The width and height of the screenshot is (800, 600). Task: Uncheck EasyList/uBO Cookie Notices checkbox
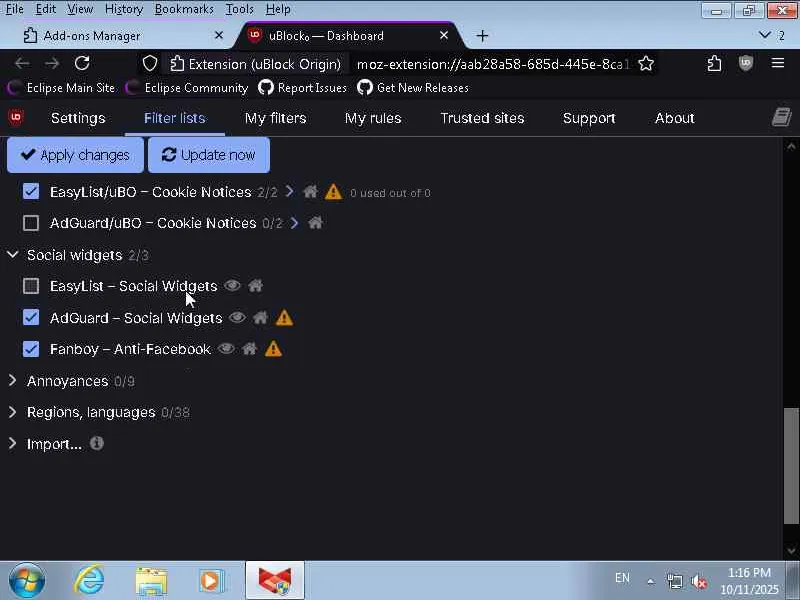point(31,191)
